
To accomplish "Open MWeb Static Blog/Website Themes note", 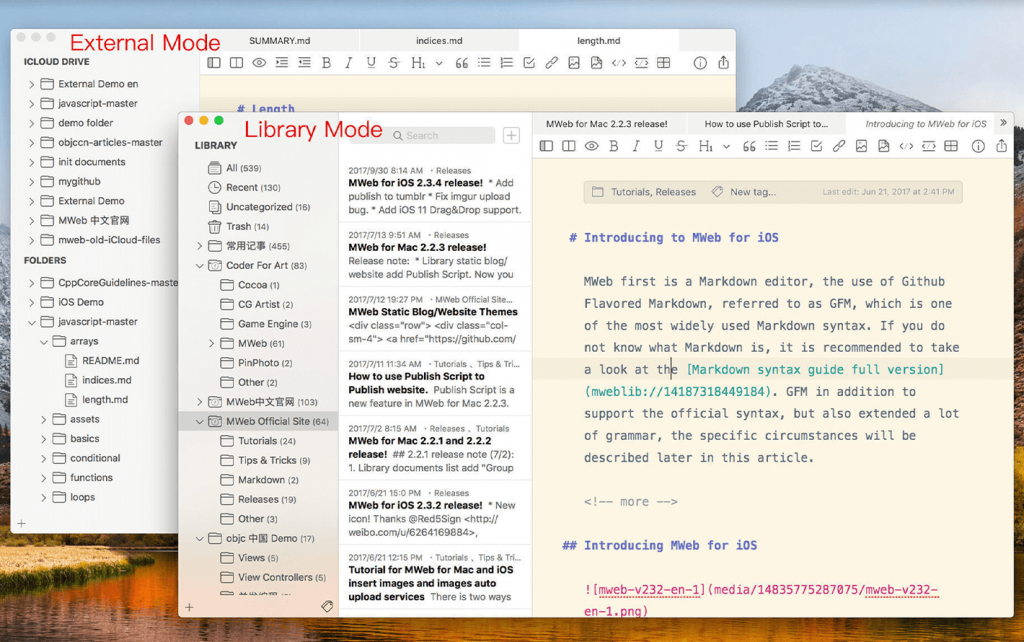I will coord(436,319).
